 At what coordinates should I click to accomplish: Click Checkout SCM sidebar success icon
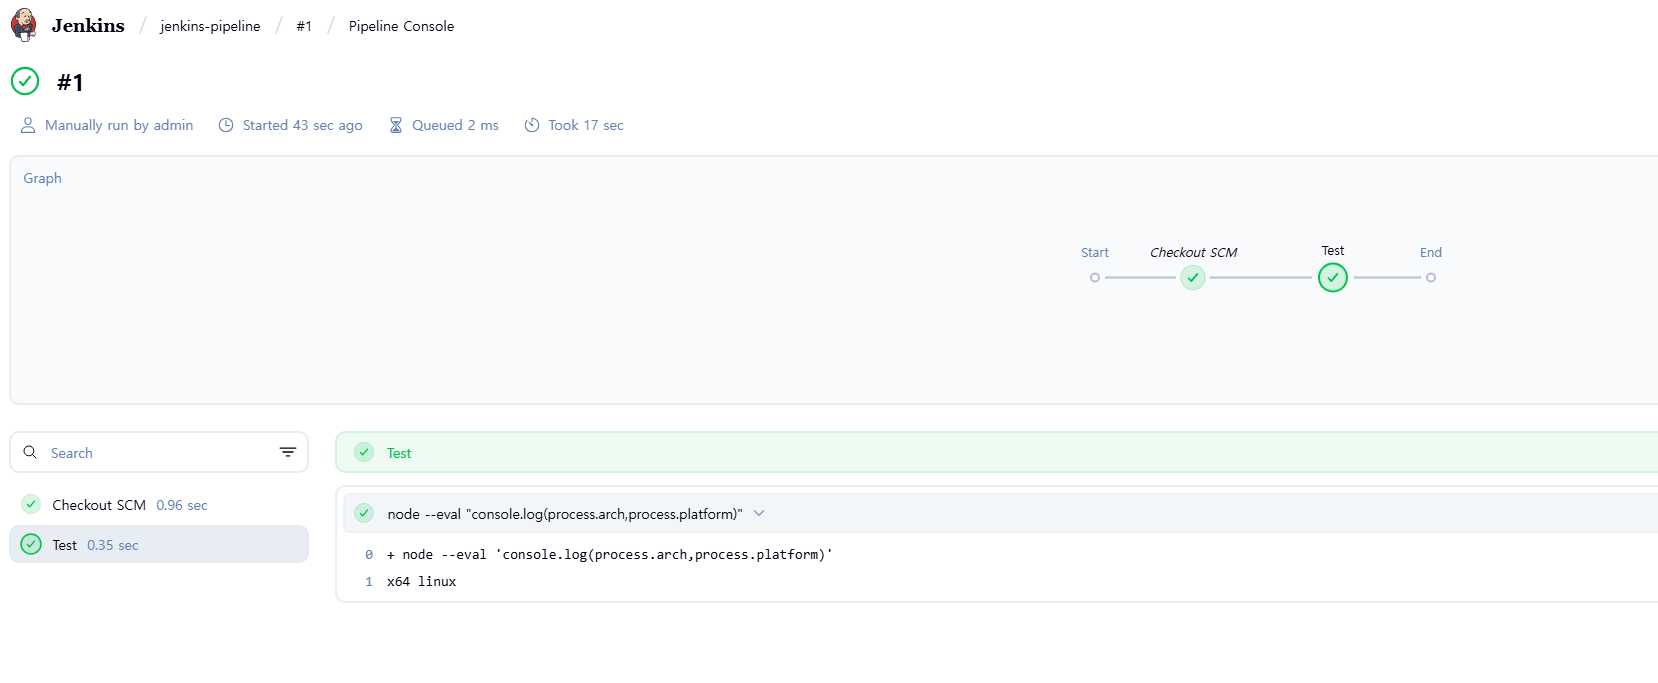pos(31,504)
